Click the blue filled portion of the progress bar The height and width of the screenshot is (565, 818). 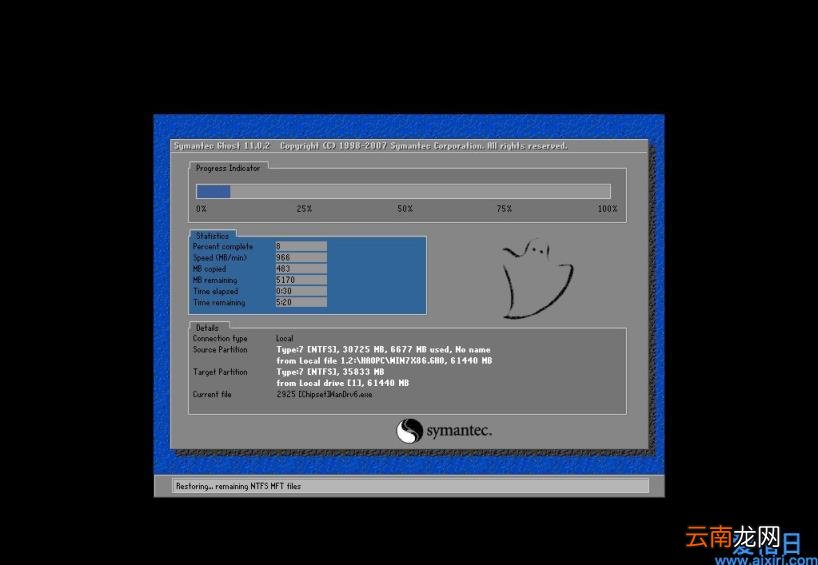coord(213,191)
